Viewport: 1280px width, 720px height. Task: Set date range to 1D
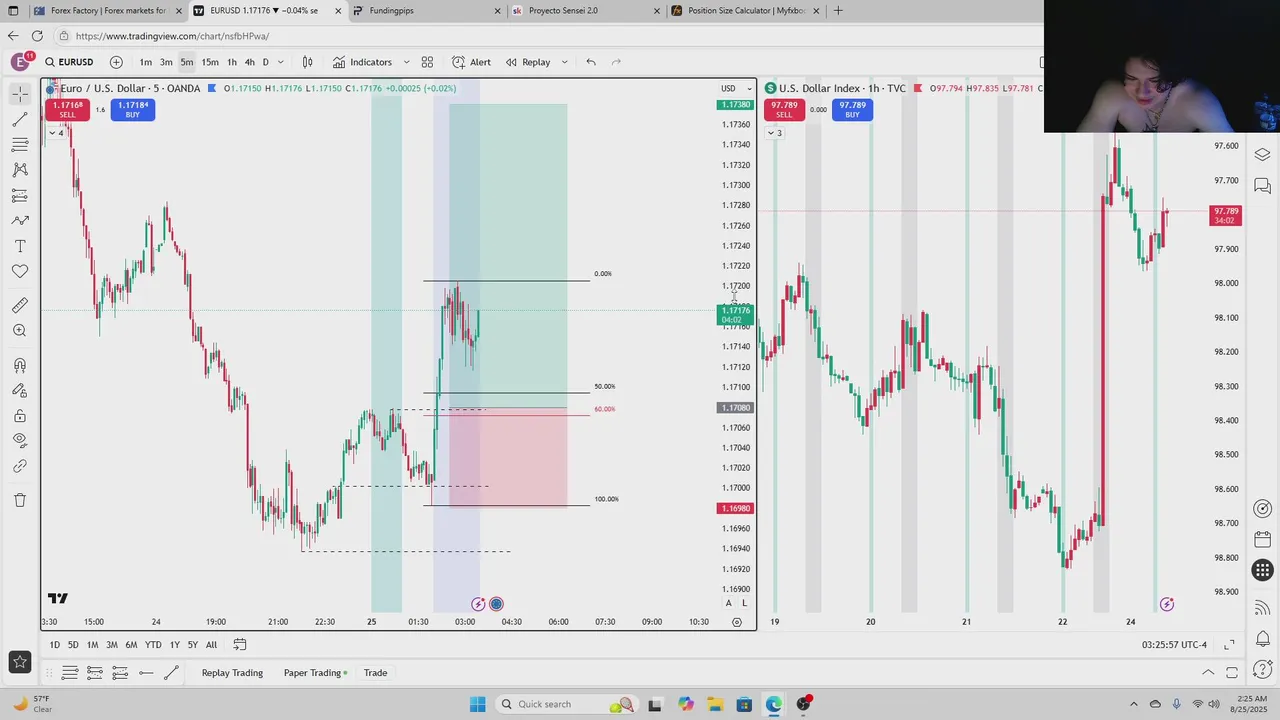pos(55,645)
